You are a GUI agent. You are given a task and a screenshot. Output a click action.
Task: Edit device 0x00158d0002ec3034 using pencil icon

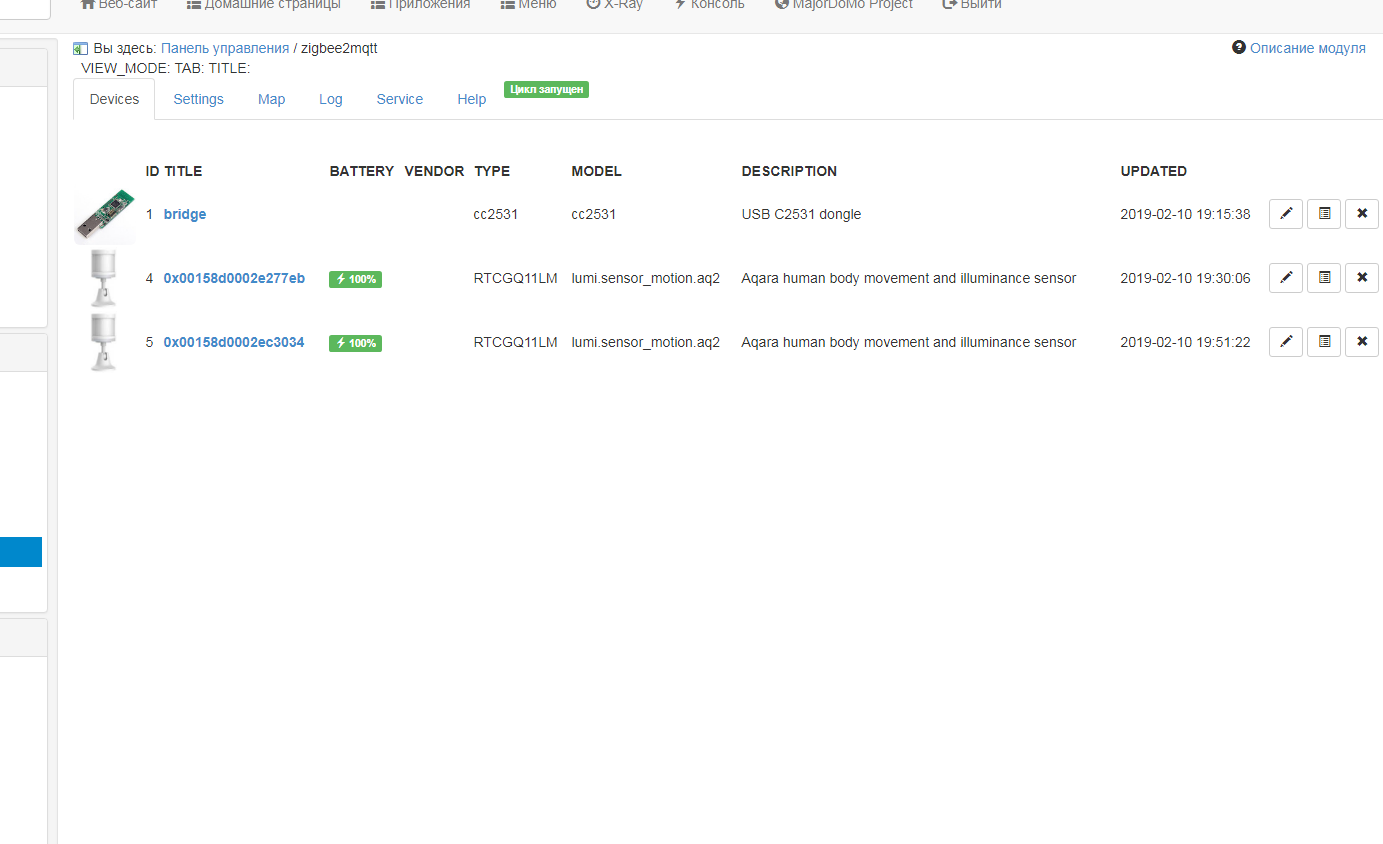click(x=1286, y=342)
